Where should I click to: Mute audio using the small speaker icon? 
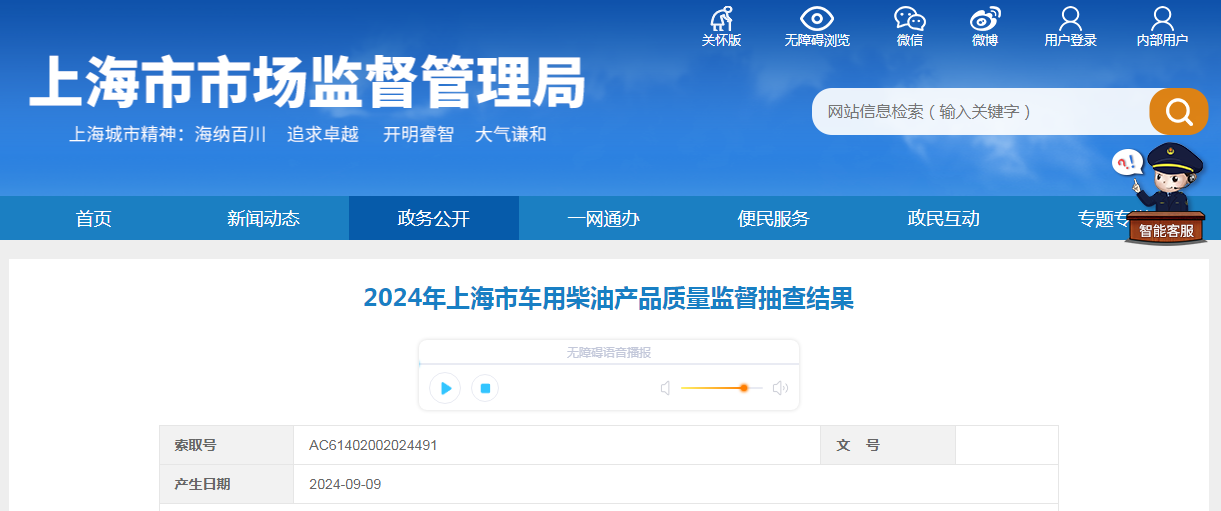(x=665, y=388)
